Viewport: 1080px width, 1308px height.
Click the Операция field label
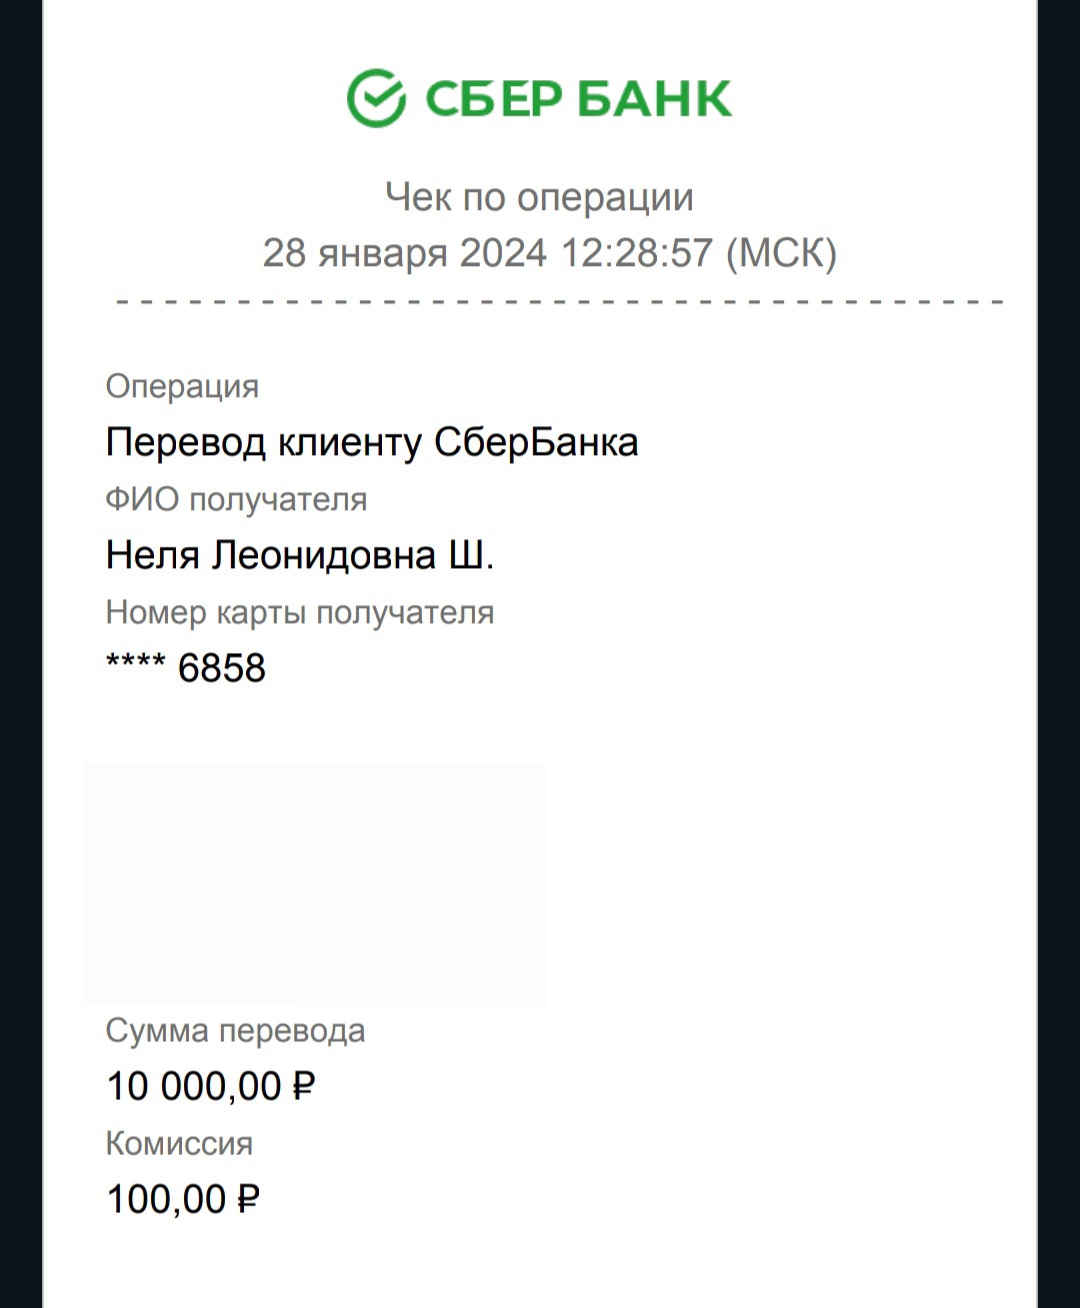[x=182, y=386]
